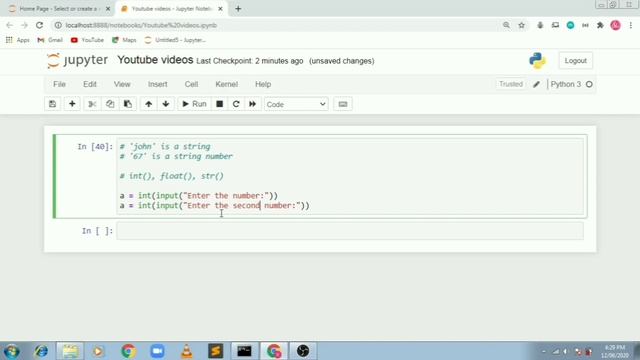The width and height of the screenshot is (640, 360).
Task: Paste cells below icon
Action: click(x=128, y=104)
